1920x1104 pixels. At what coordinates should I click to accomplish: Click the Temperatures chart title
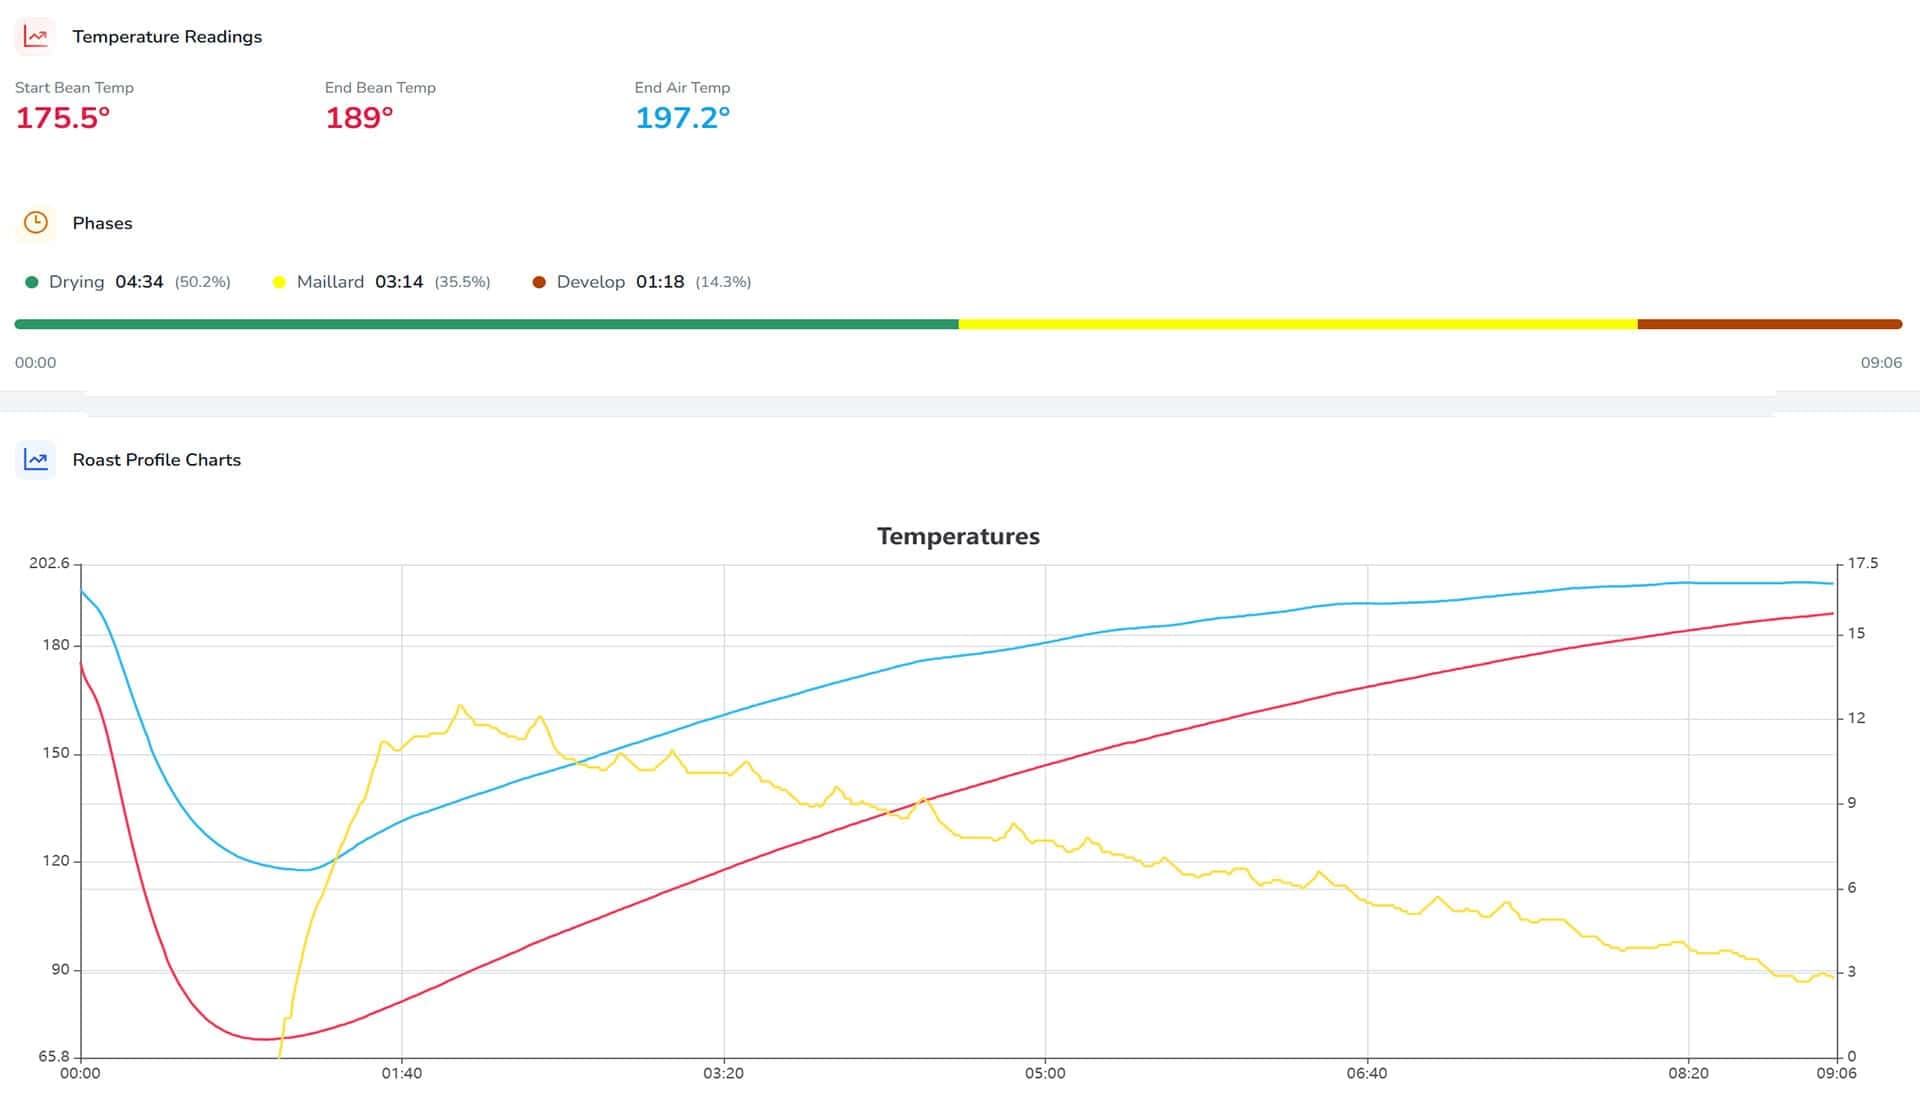[958, 536]
